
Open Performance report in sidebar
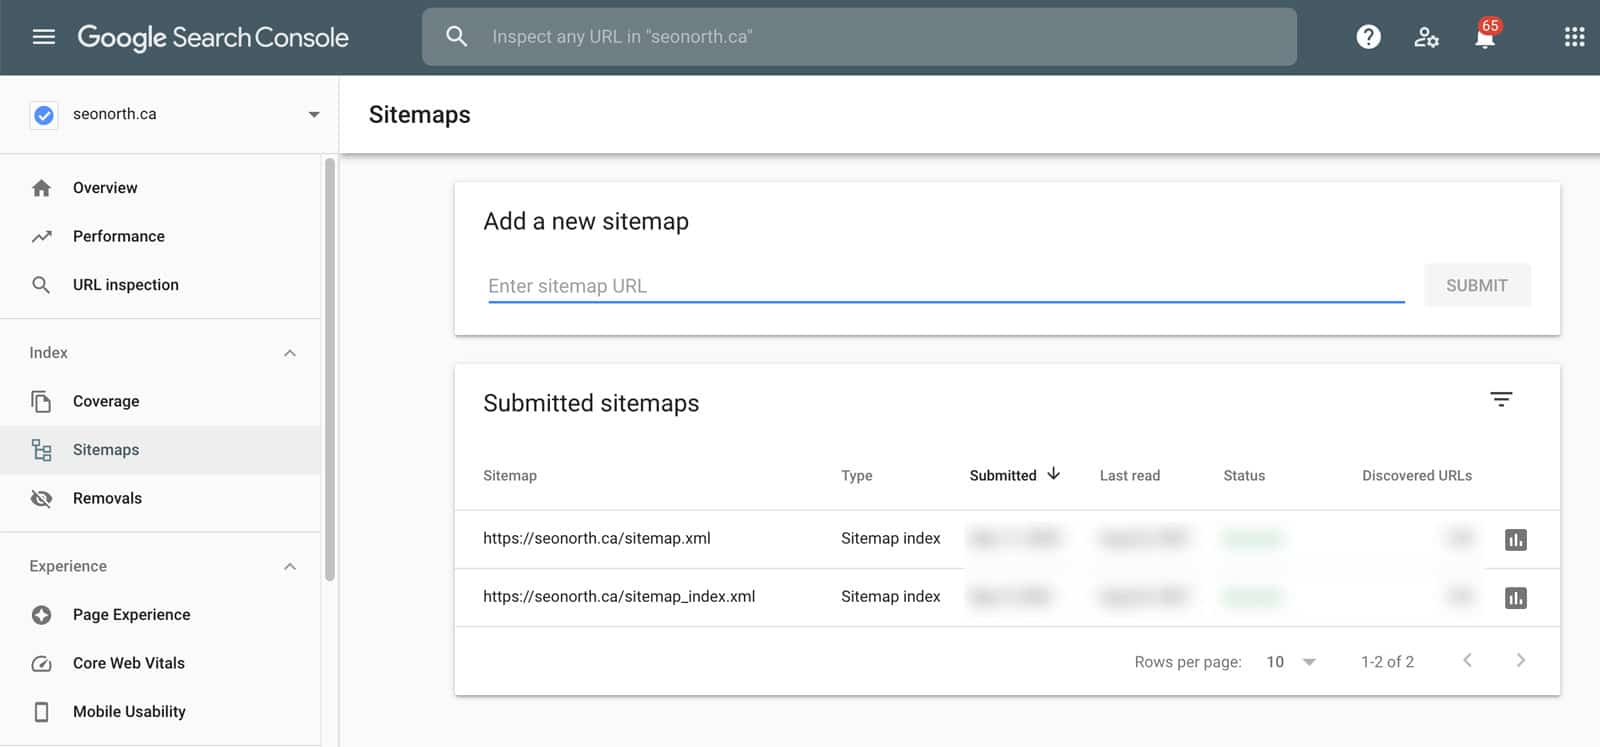click(x=160, y=236)
